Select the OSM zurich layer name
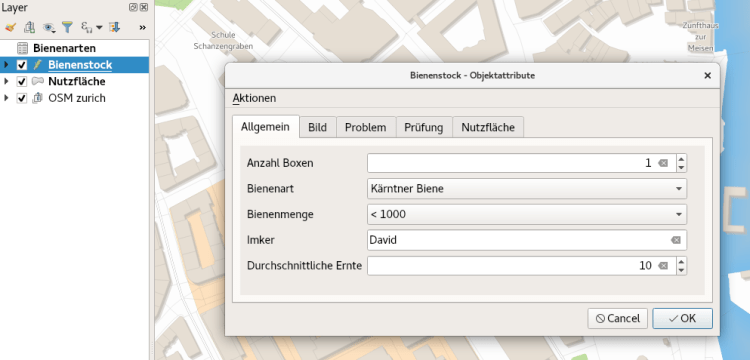 tap(77, 98)
